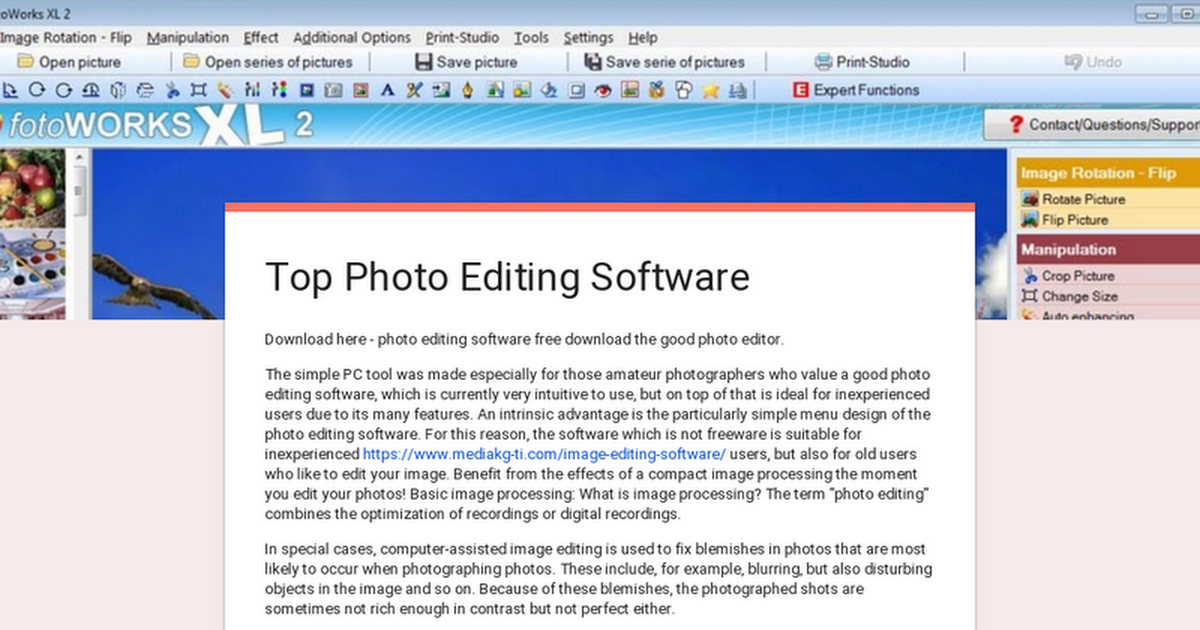Click the picture frame border icon
The width and height of the screenshot is (1200, 630).
(x=576, y=90)
